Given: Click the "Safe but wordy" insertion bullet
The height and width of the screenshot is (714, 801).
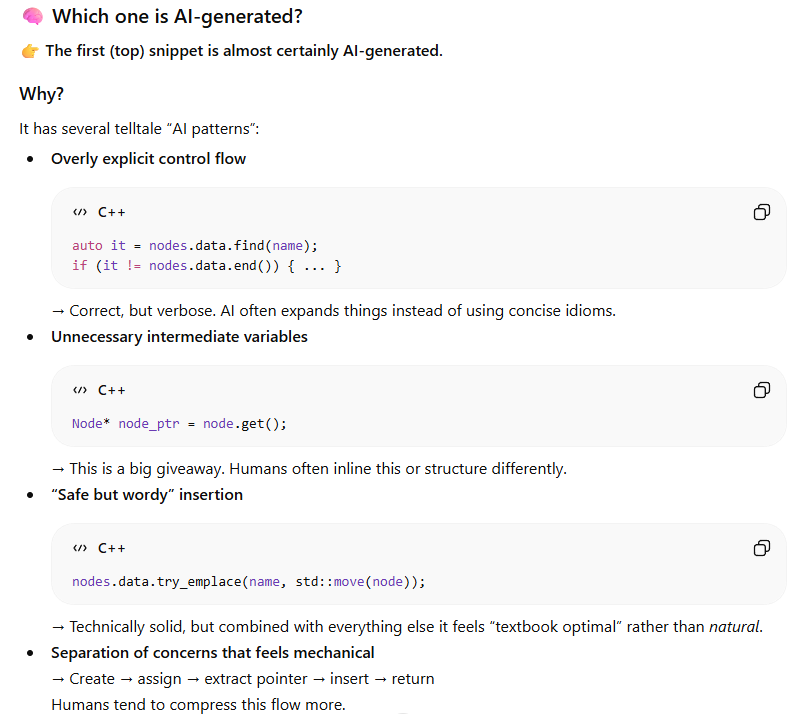Looking at the screenshot, I should click(147, 495).
